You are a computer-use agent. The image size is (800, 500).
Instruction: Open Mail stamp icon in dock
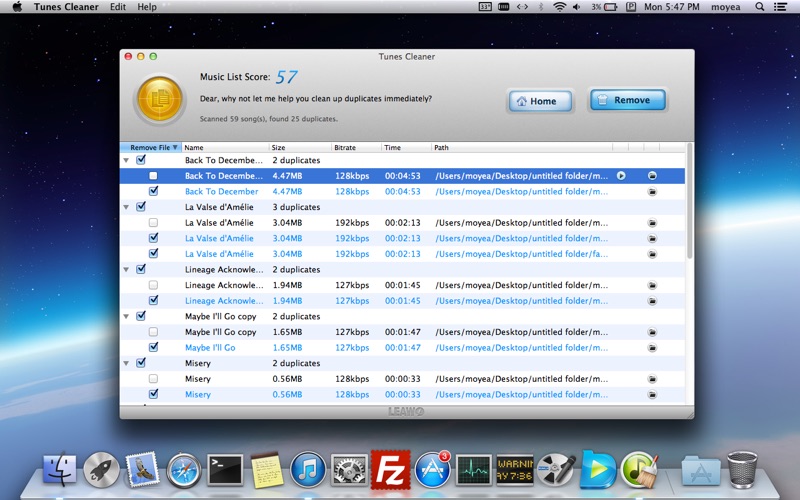coord(142,468)
